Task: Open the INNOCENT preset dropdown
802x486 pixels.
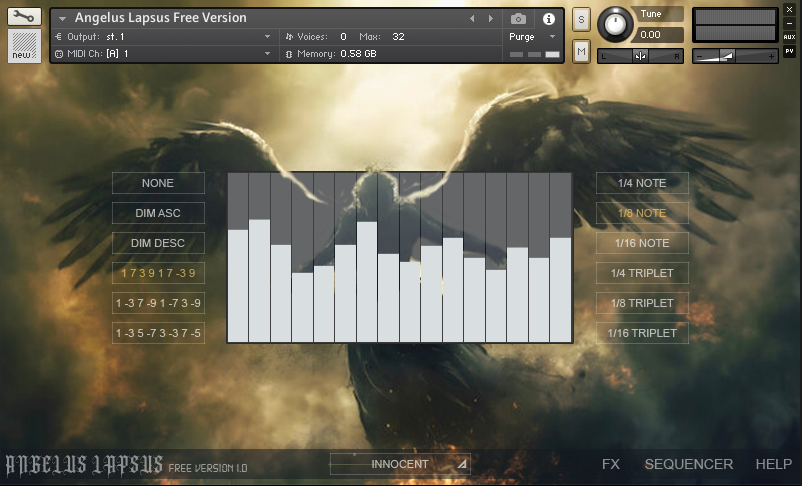Action: click(400, 464)
